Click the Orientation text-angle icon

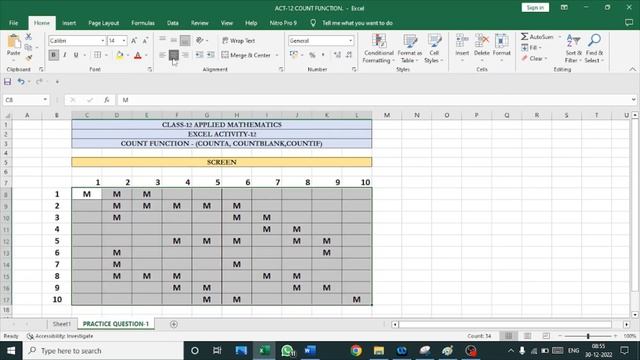(x=200, y=40)
